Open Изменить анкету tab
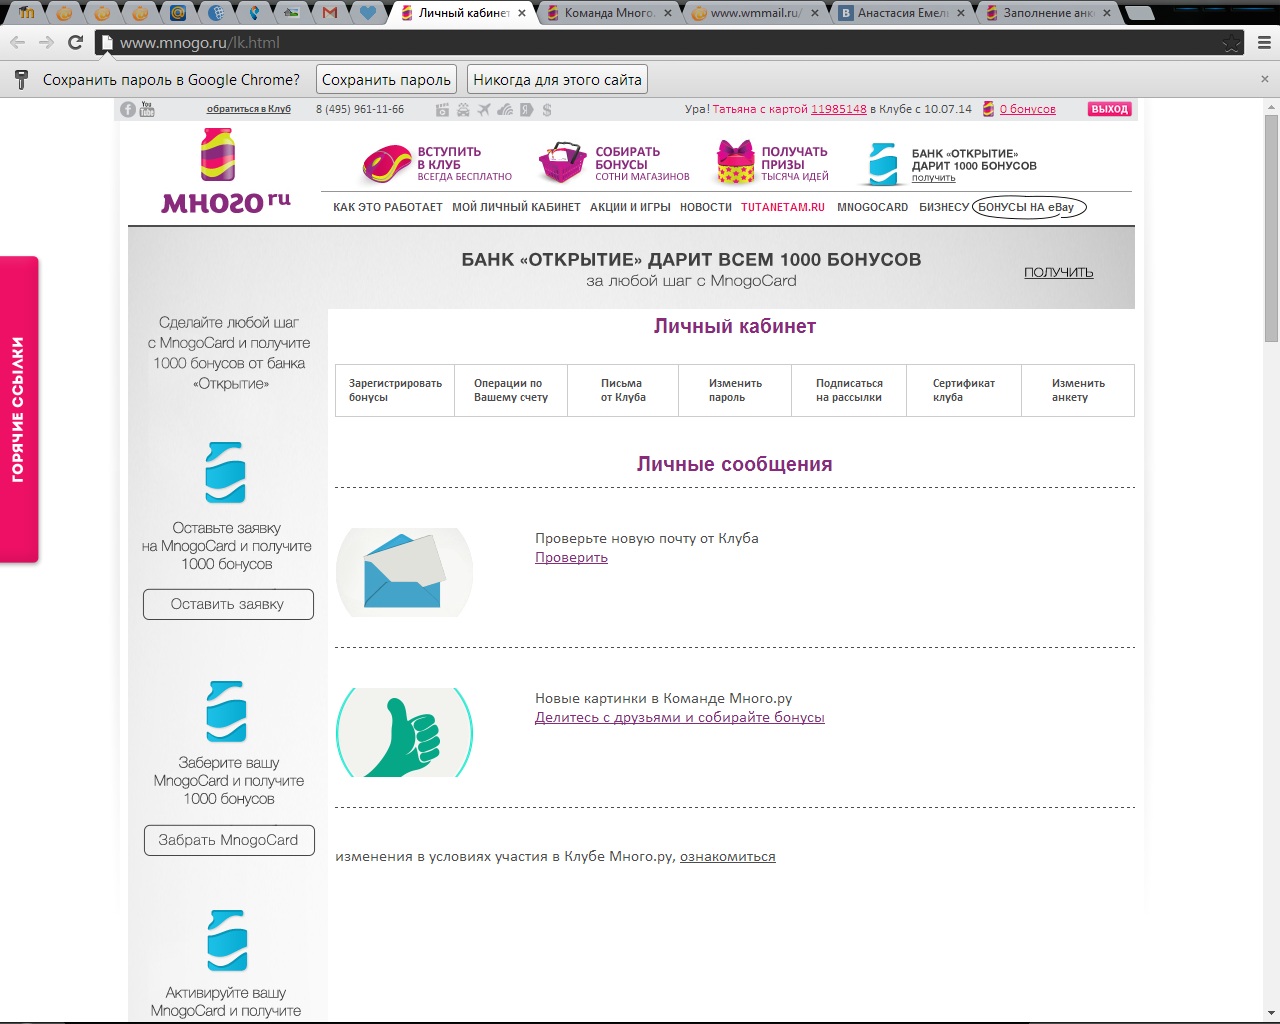Image resolution: width=1280 pixels, height=1024 pixels. click(1078, 390)
